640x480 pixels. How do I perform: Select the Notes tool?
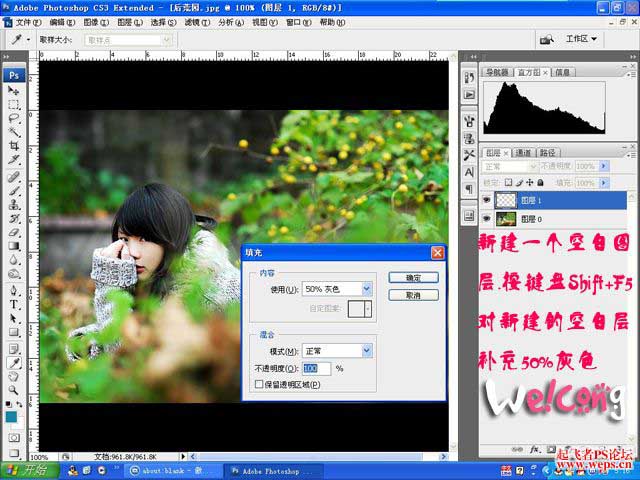[13, 349]
